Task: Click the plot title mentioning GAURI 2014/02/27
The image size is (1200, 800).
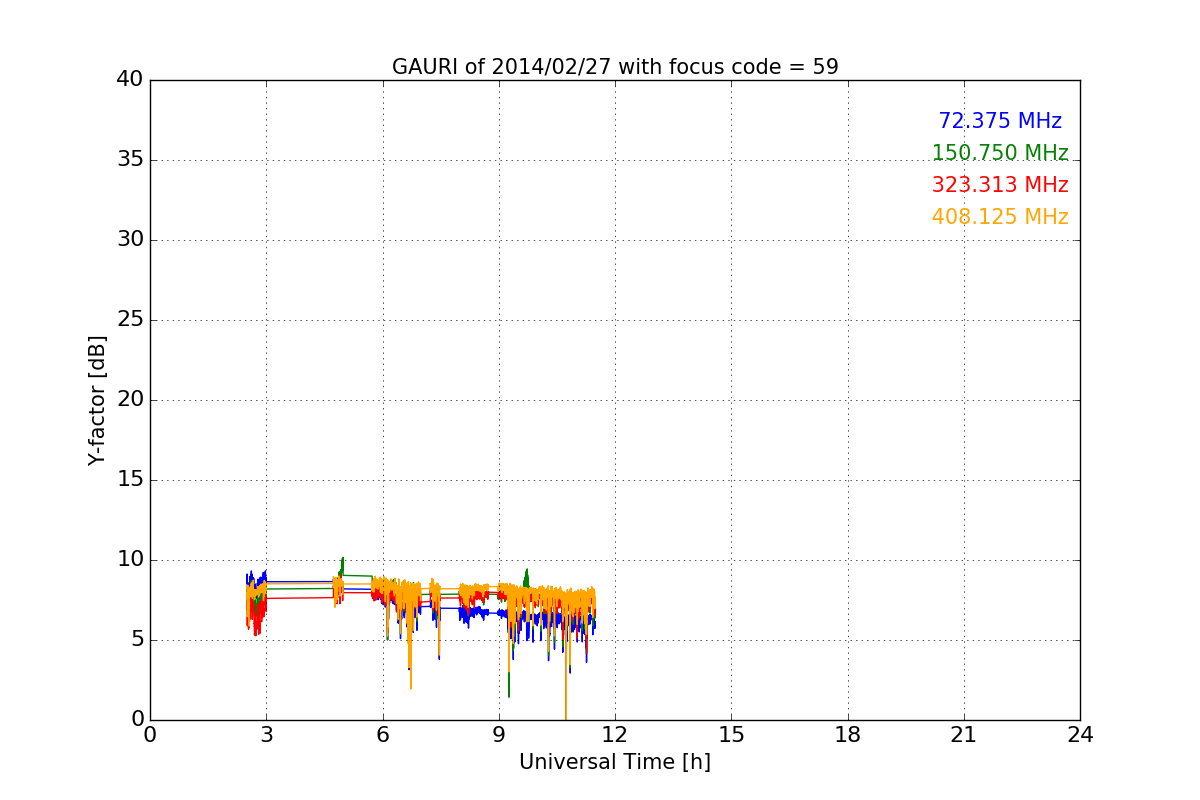Action: click(615, 67)
